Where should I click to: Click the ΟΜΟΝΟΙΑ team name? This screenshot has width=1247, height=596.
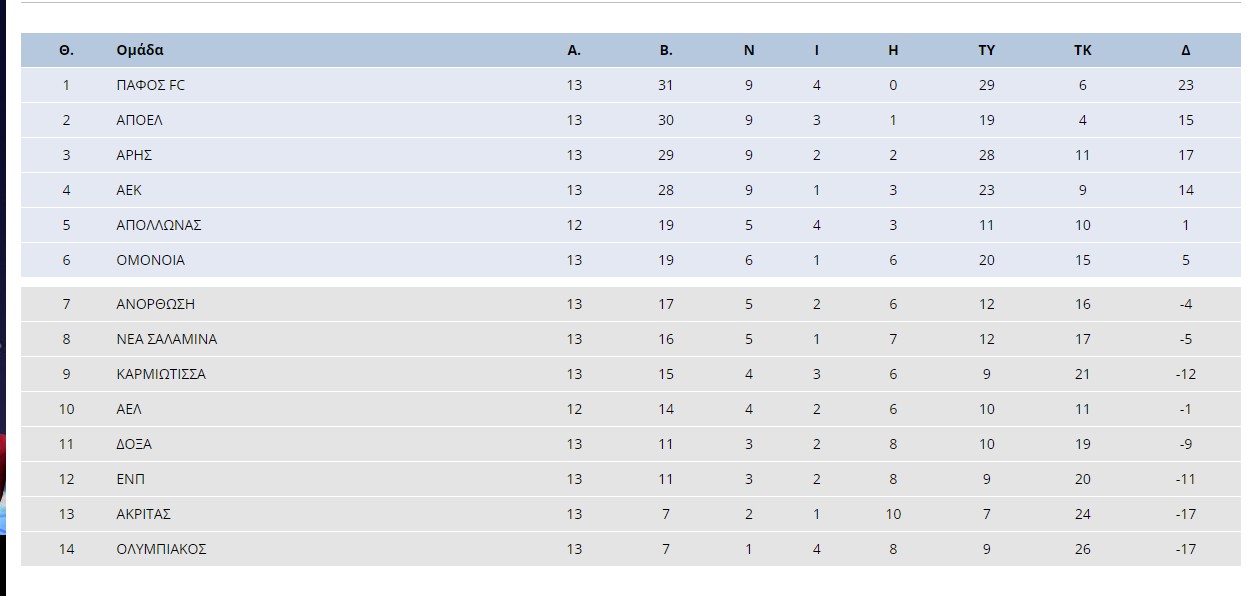click(x=150, y=260)
